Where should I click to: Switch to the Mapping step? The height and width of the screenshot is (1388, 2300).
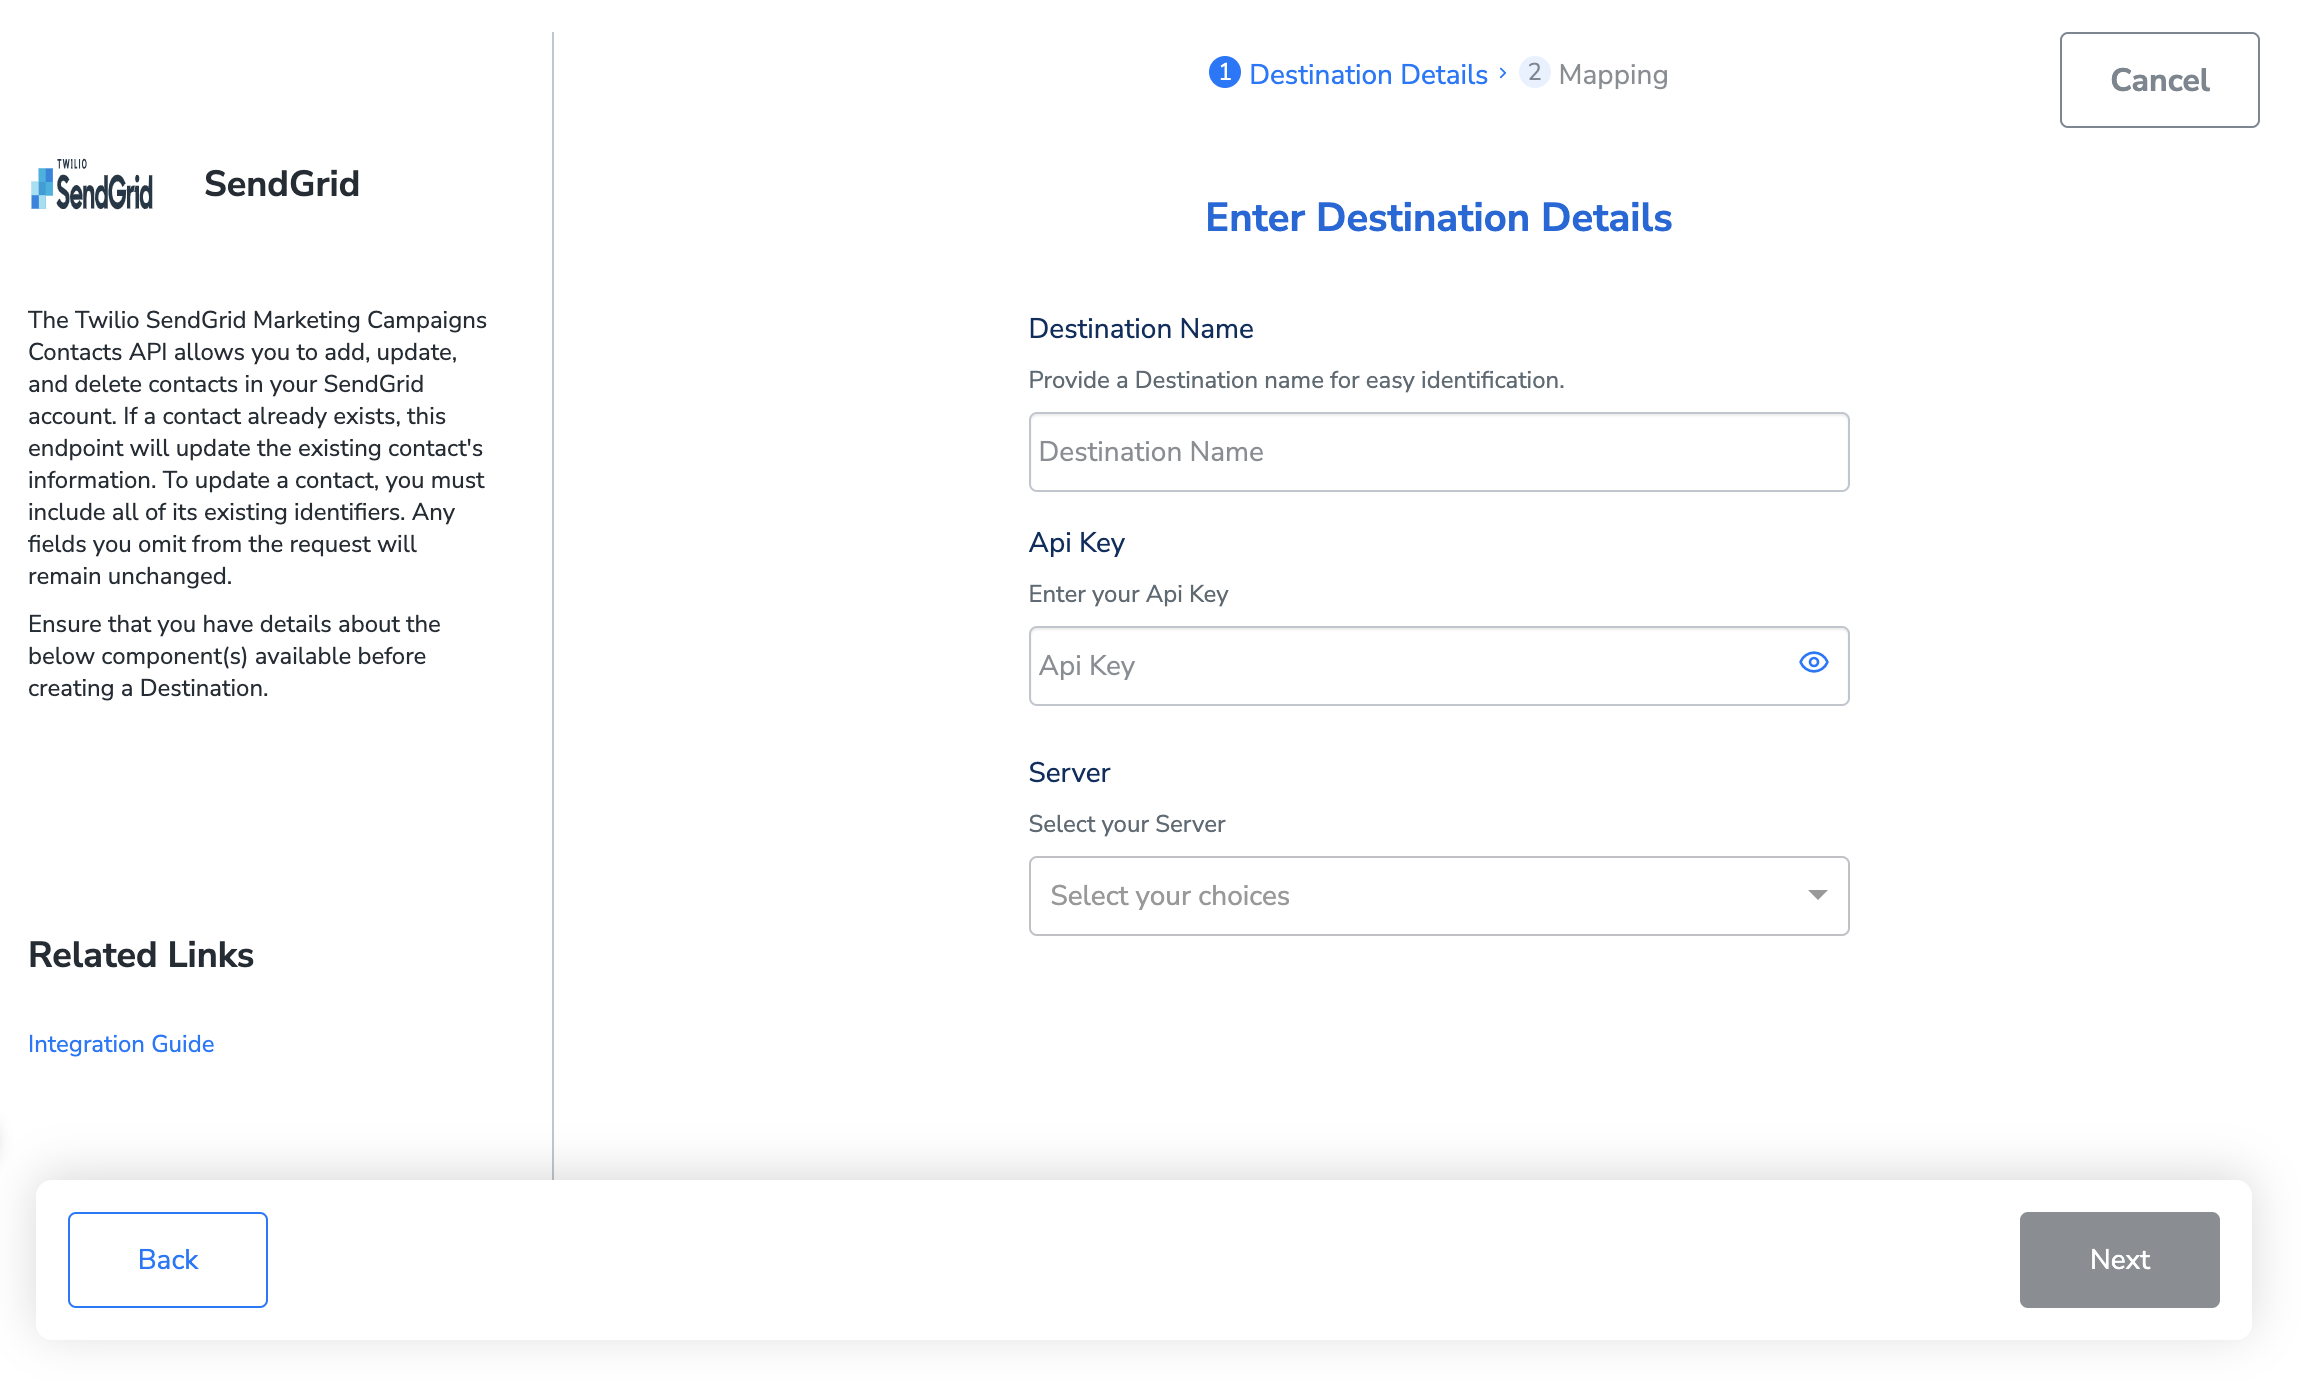point(1612,75)
